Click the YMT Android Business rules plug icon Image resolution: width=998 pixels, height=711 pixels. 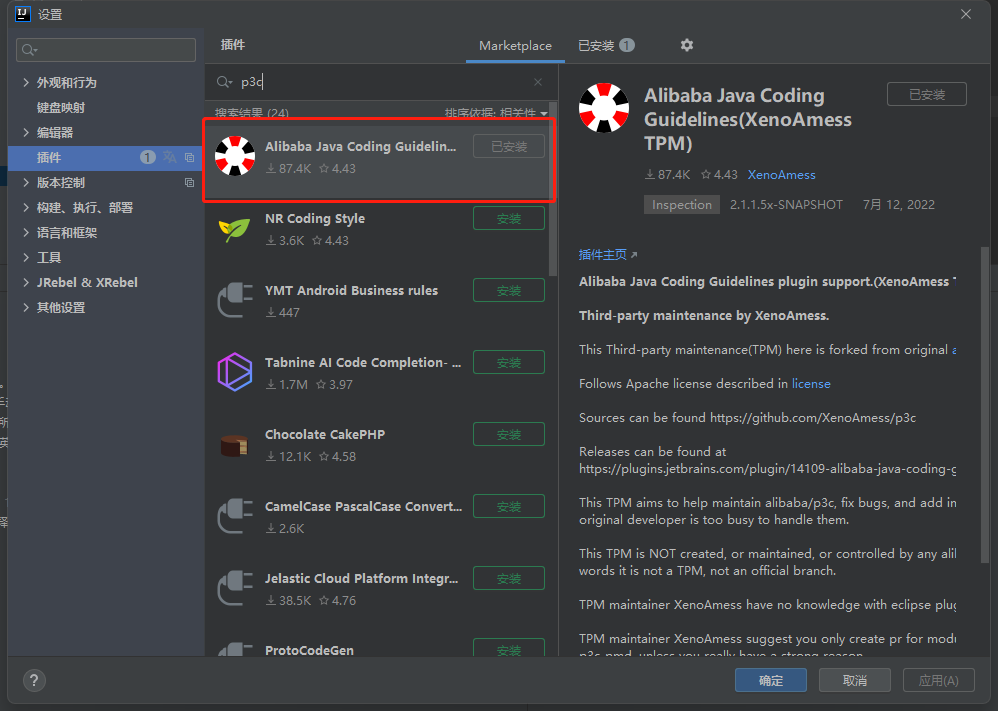click(235, 300)
